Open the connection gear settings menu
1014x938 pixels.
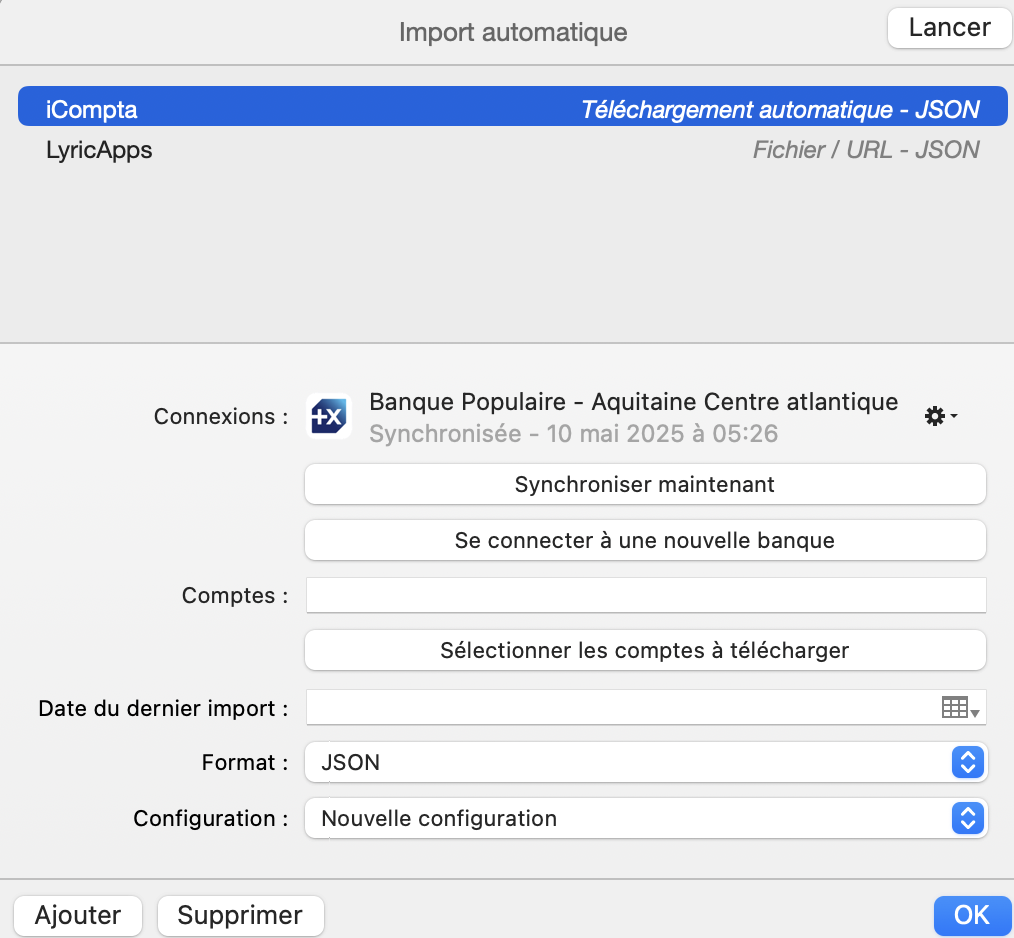click(940, 416)
